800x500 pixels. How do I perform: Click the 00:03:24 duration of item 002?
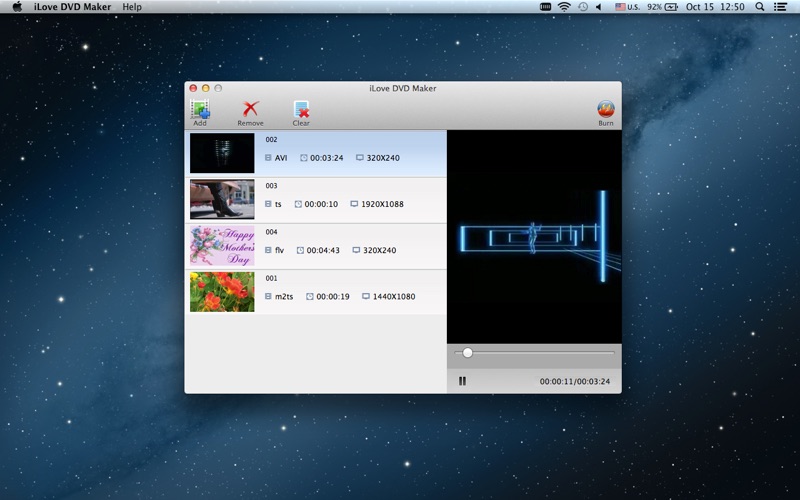tap(327, 158)
